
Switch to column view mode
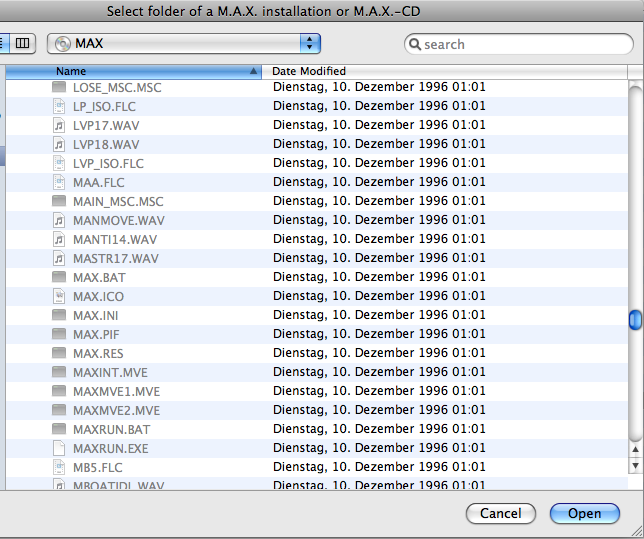coord(23,43)
